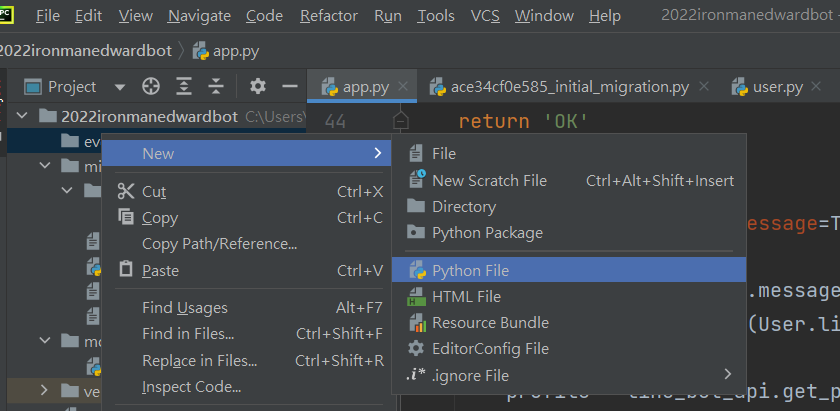This screenshot has height=411, width=840.
Task: Create a new Resource Bundle
Action: [569, 323]
